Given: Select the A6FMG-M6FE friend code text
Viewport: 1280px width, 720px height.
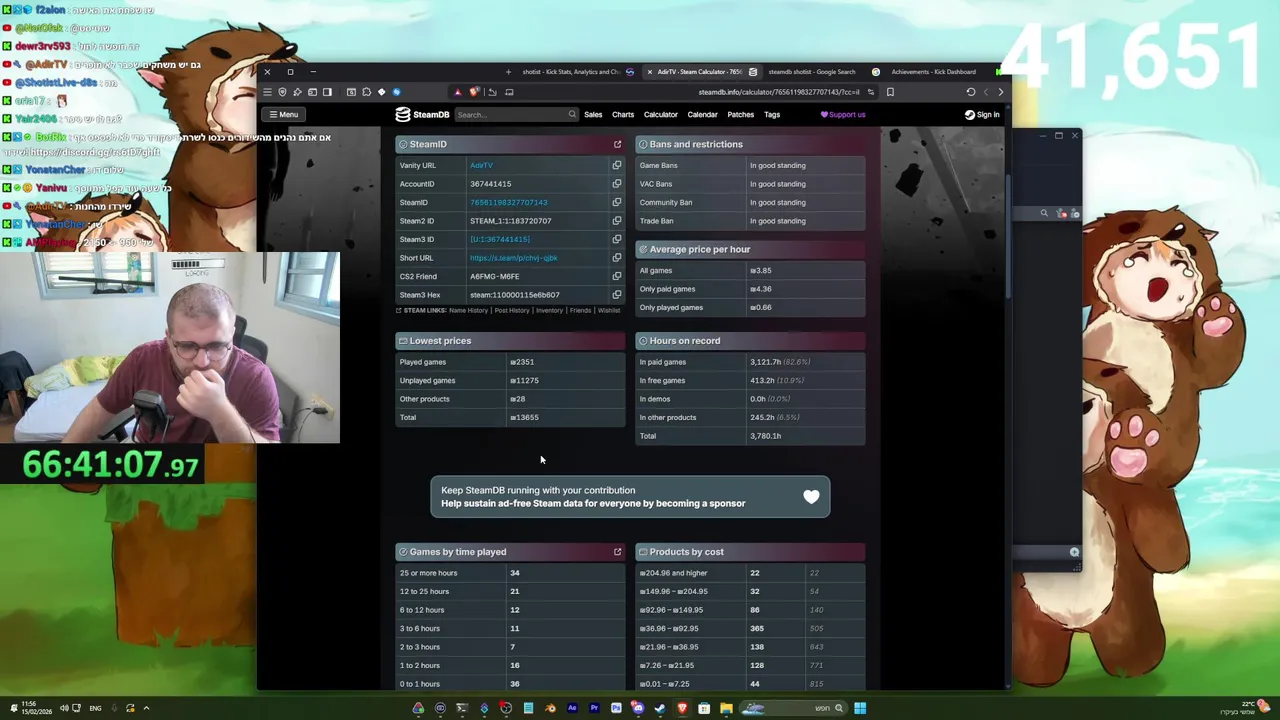Looking at the screenshot, I should pos(495,276).
